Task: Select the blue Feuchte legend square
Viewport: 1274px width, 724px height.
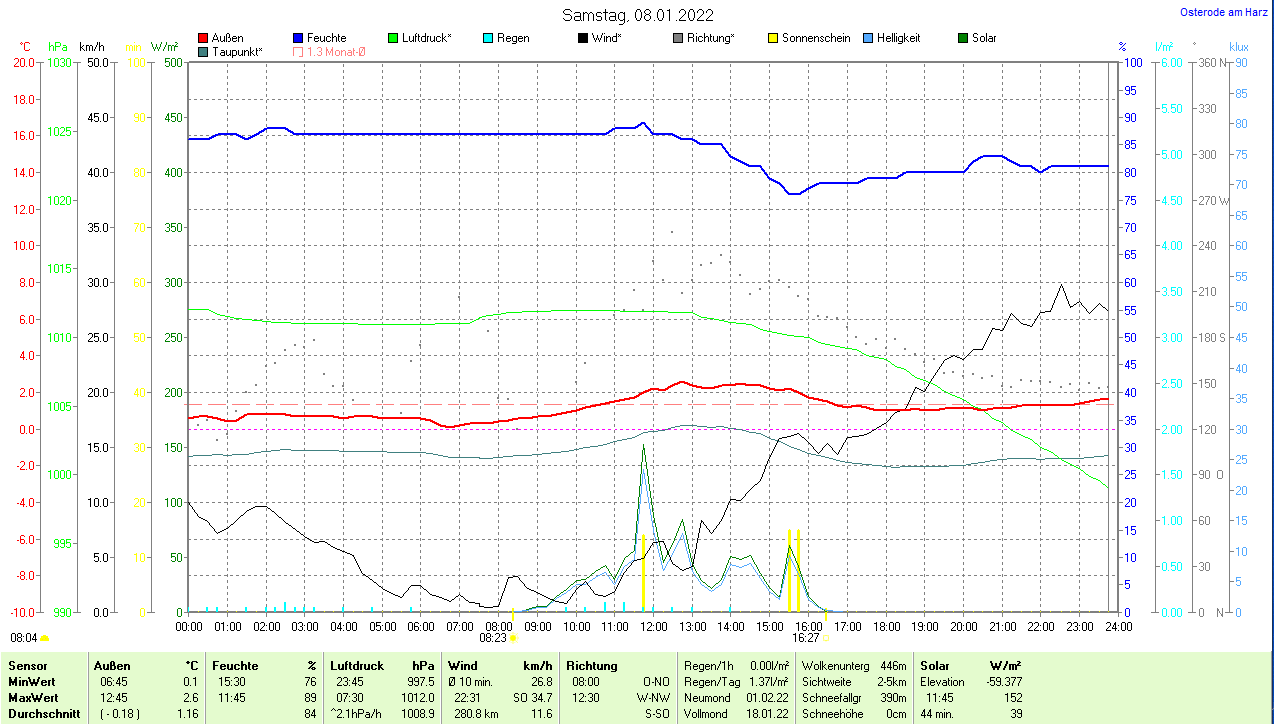Action: click(x=298, y=38)
